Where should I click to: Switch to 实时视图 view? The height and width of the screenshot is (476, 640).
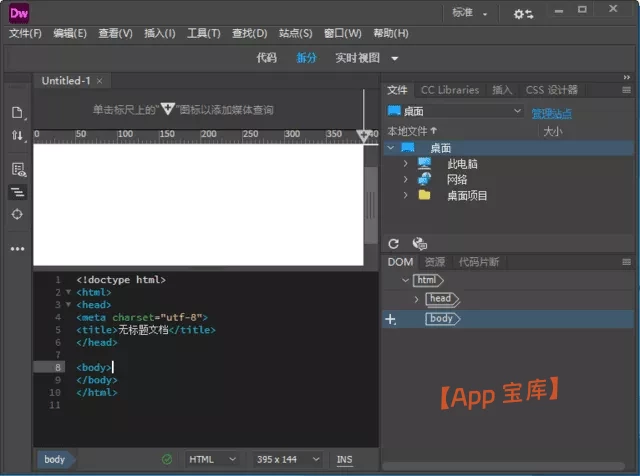tap(358, 58)
